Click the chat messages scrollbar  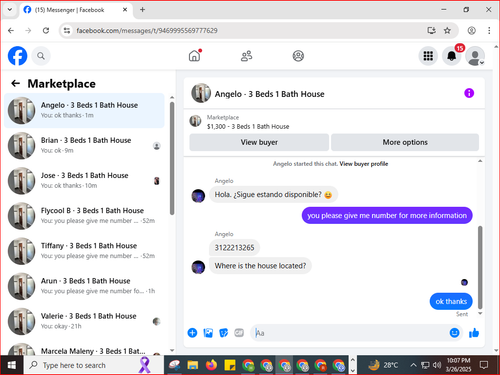[480, 267]
